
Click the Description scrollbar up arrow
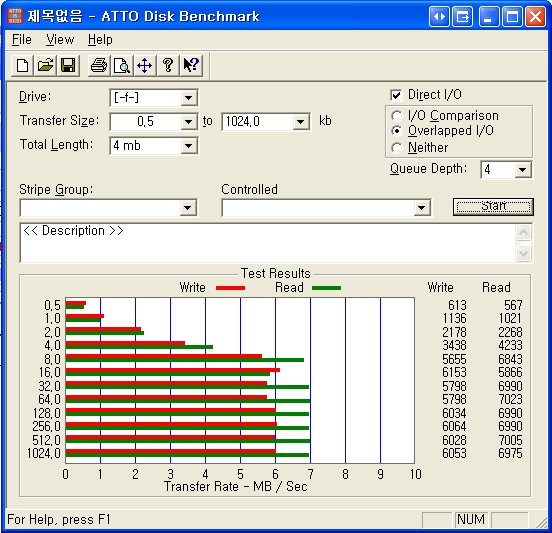[x=523, y=233]
